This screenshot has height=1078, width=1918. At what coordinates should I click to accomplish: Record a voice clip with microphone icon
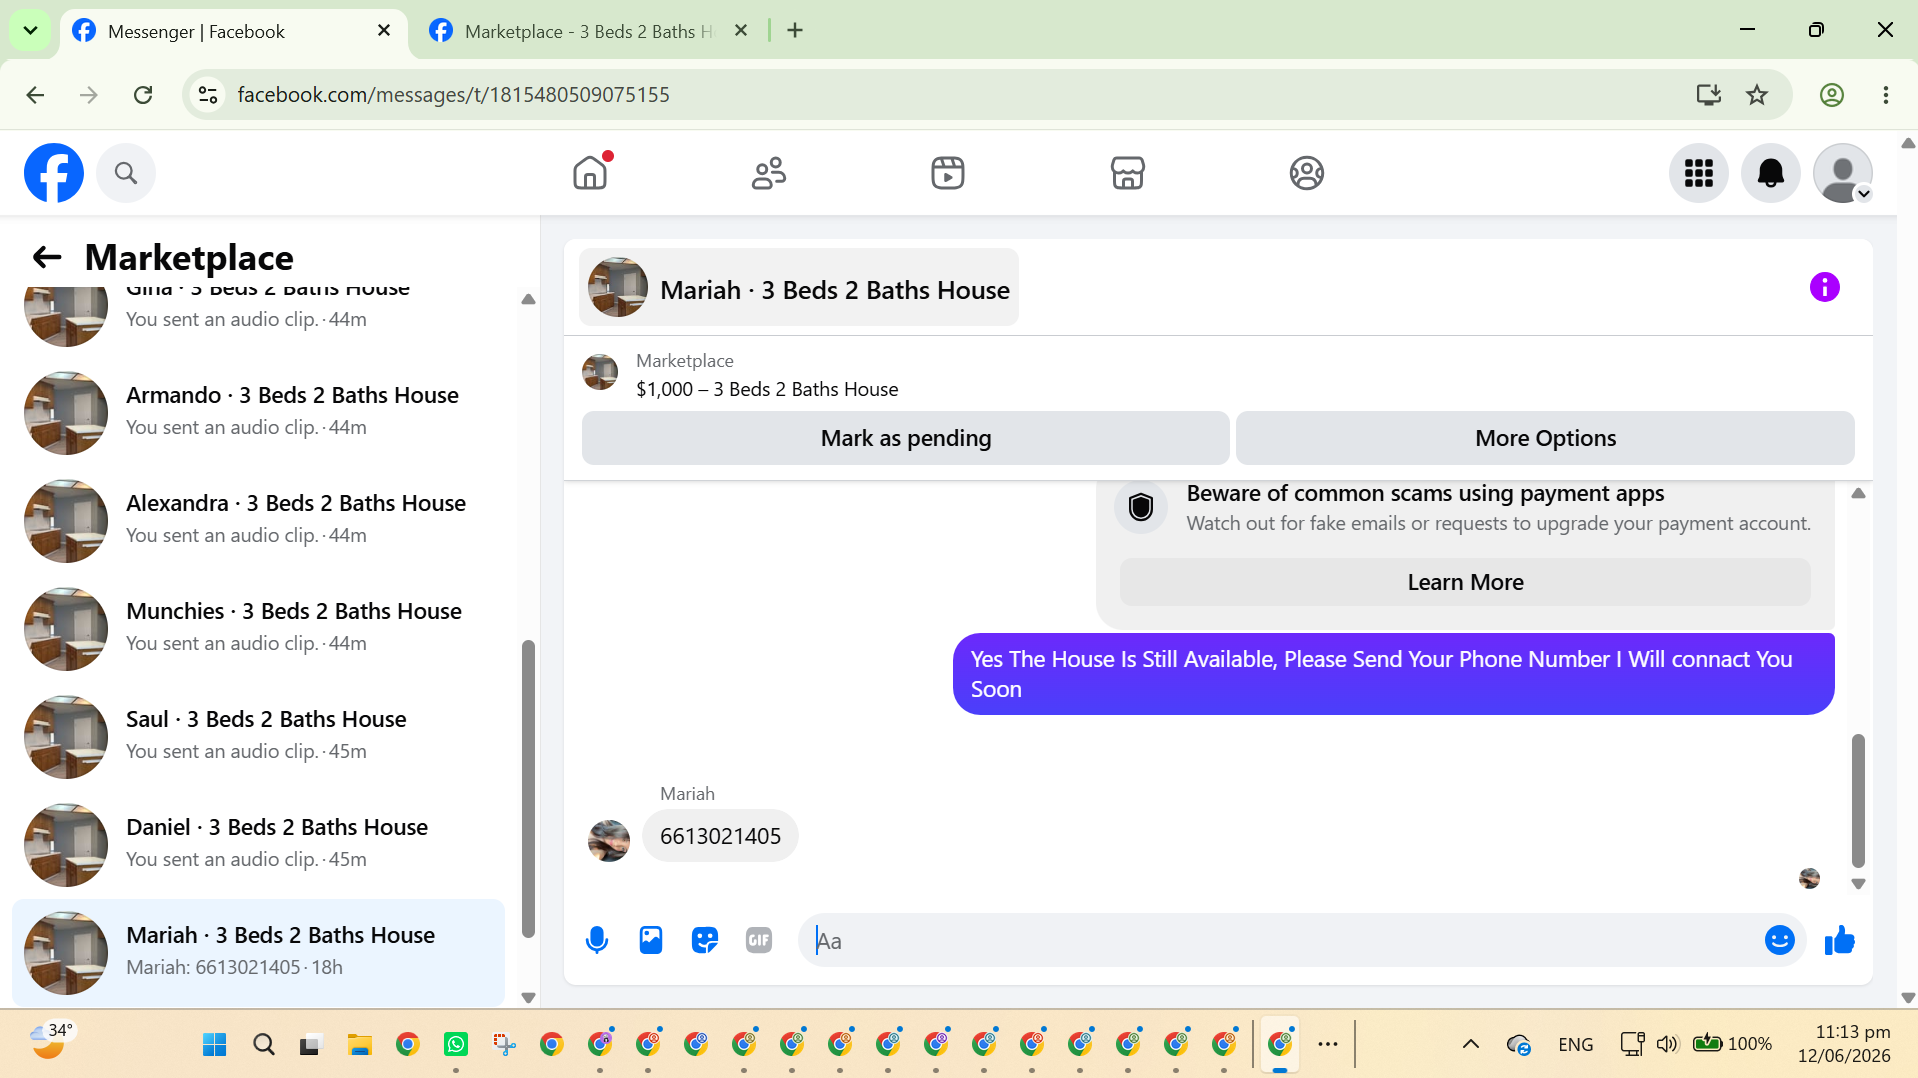coord(597,940)
